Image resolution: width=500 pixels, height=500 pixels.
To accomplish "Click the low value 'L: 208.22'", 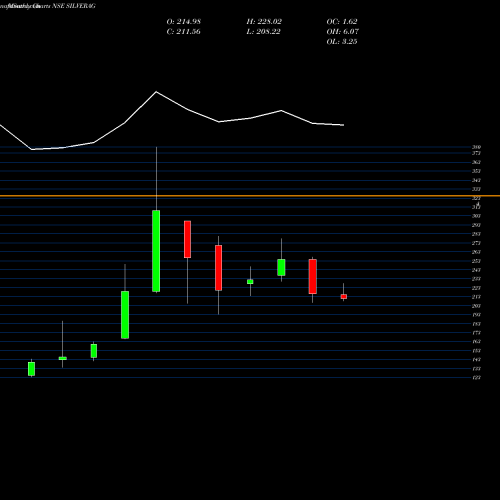I will pos(263,32).
